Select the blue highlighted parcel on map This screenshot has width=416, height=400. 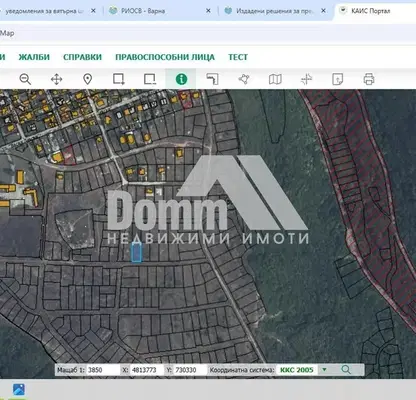coord(136,252)
